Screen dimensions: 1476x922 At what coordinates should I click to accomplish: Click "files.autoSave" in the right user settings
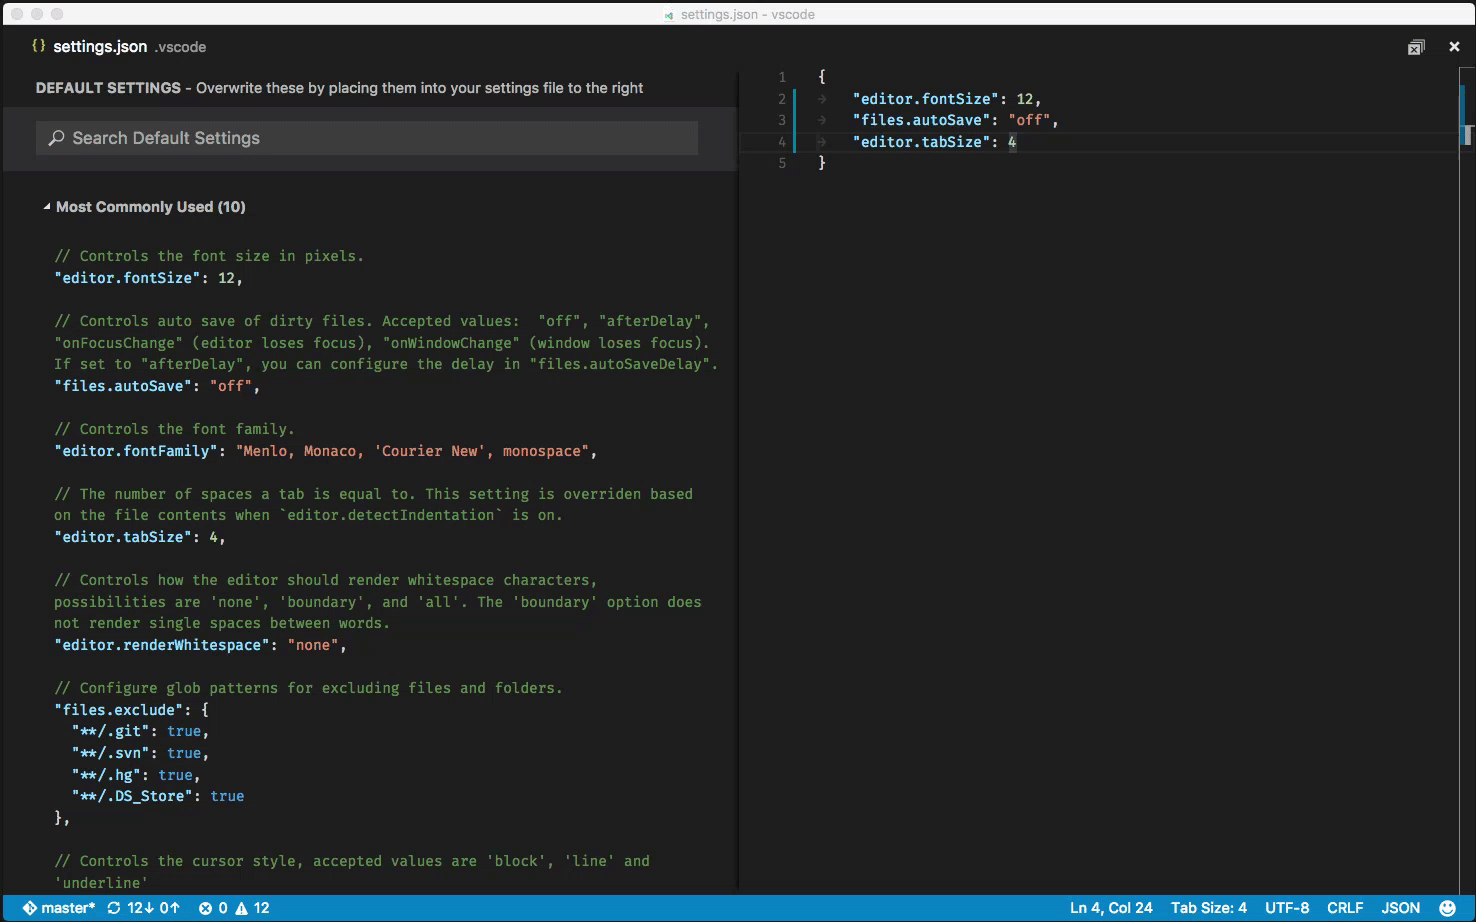click(x=922, y=120)
